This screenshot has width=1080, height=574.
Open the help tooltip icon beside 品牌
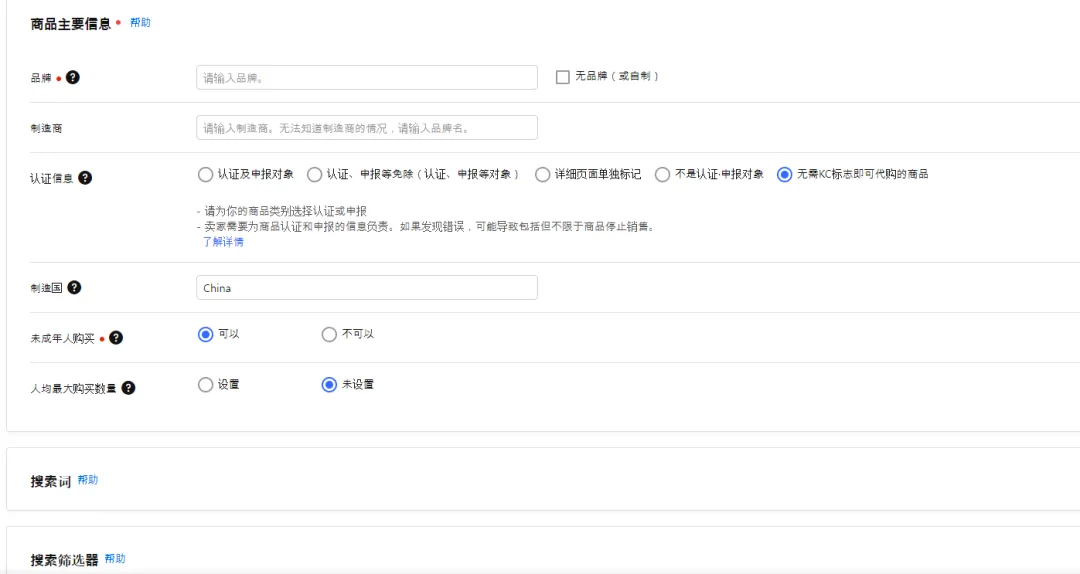[72, 77]
